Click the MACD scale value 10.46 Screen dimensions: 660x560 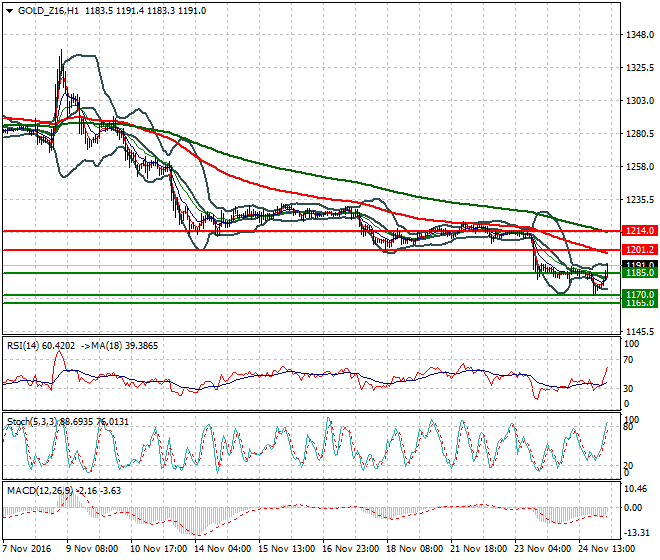636,488
